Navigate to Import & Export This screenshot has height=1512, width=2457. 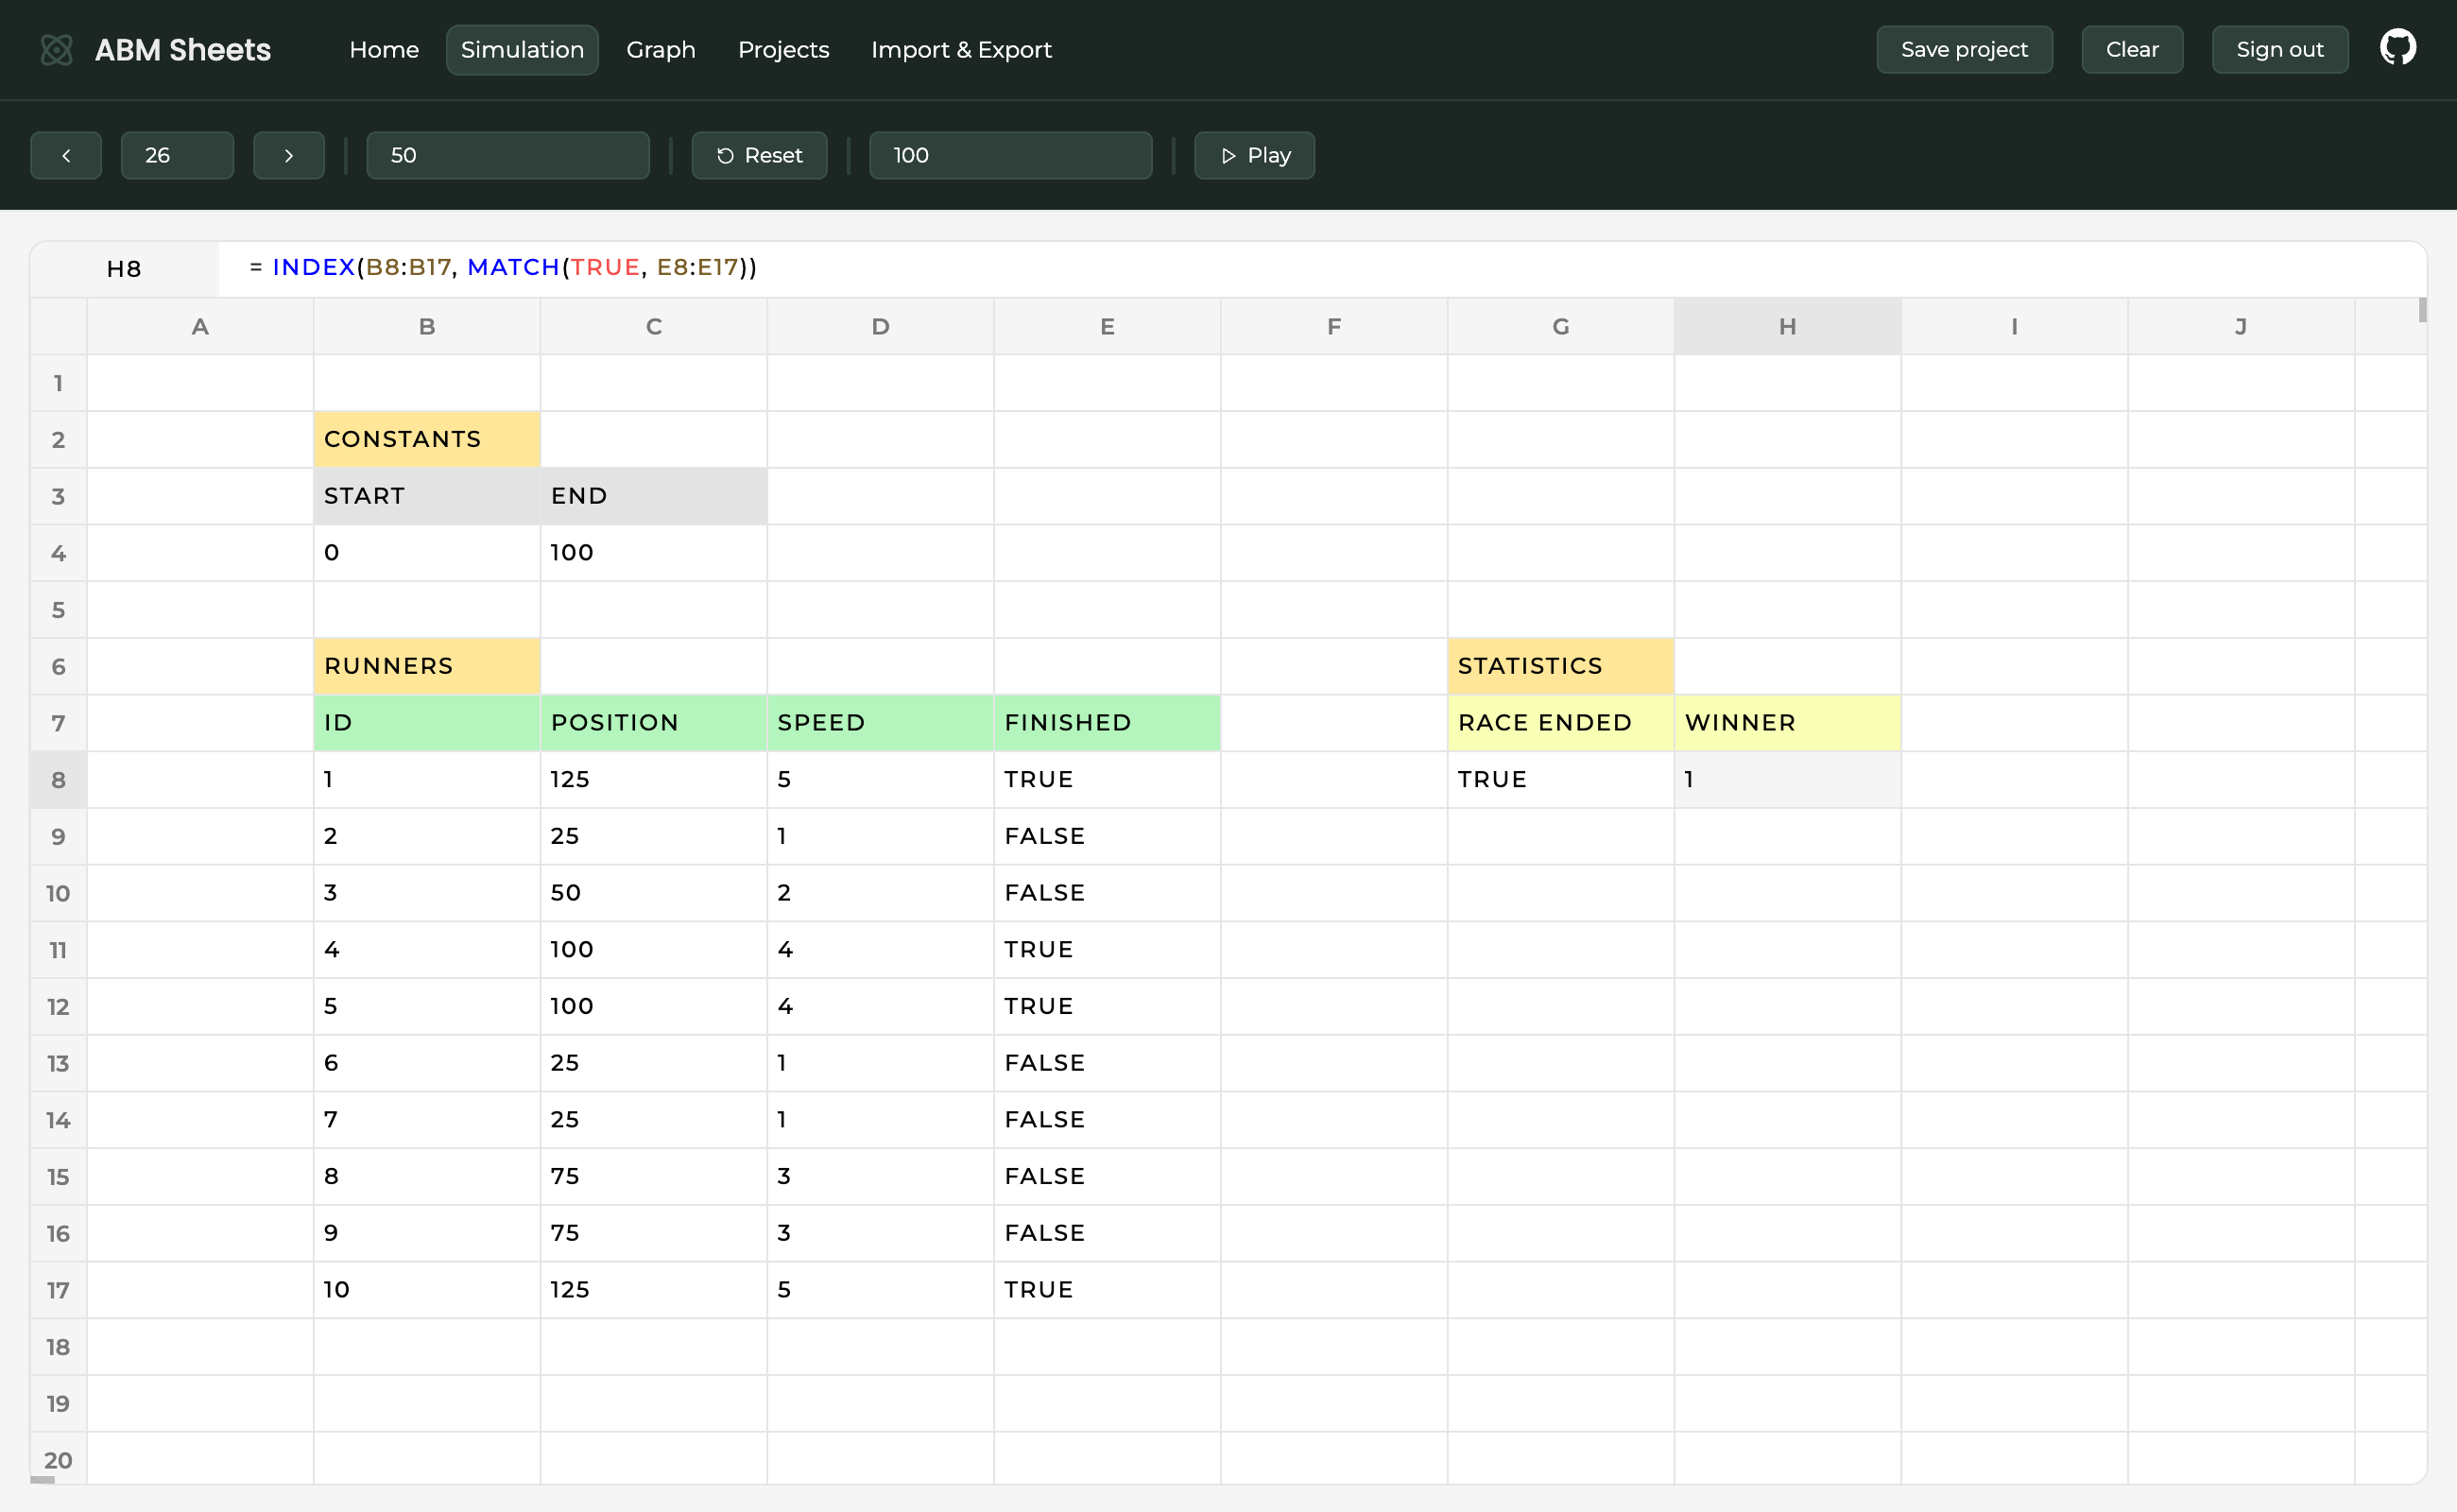(960, 50)
